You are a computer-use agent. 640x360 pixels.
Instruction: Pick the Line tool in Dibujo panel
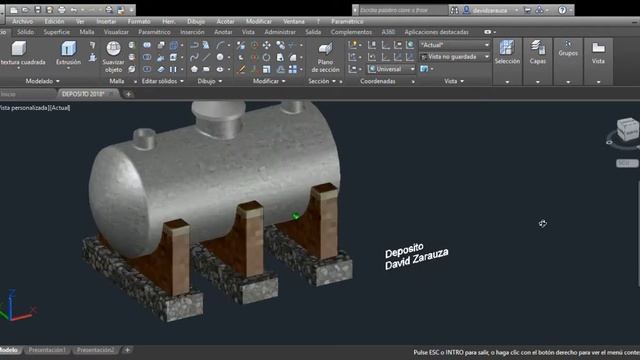click(207, 57)
